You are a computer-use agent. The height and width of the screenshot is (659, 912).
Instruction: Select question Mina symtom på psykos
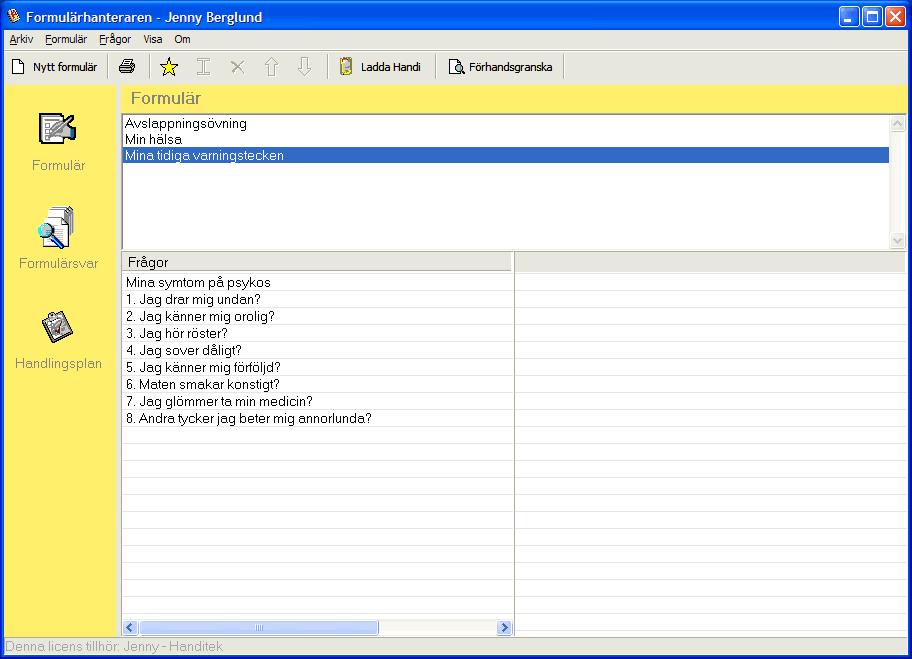coord(318,283)
